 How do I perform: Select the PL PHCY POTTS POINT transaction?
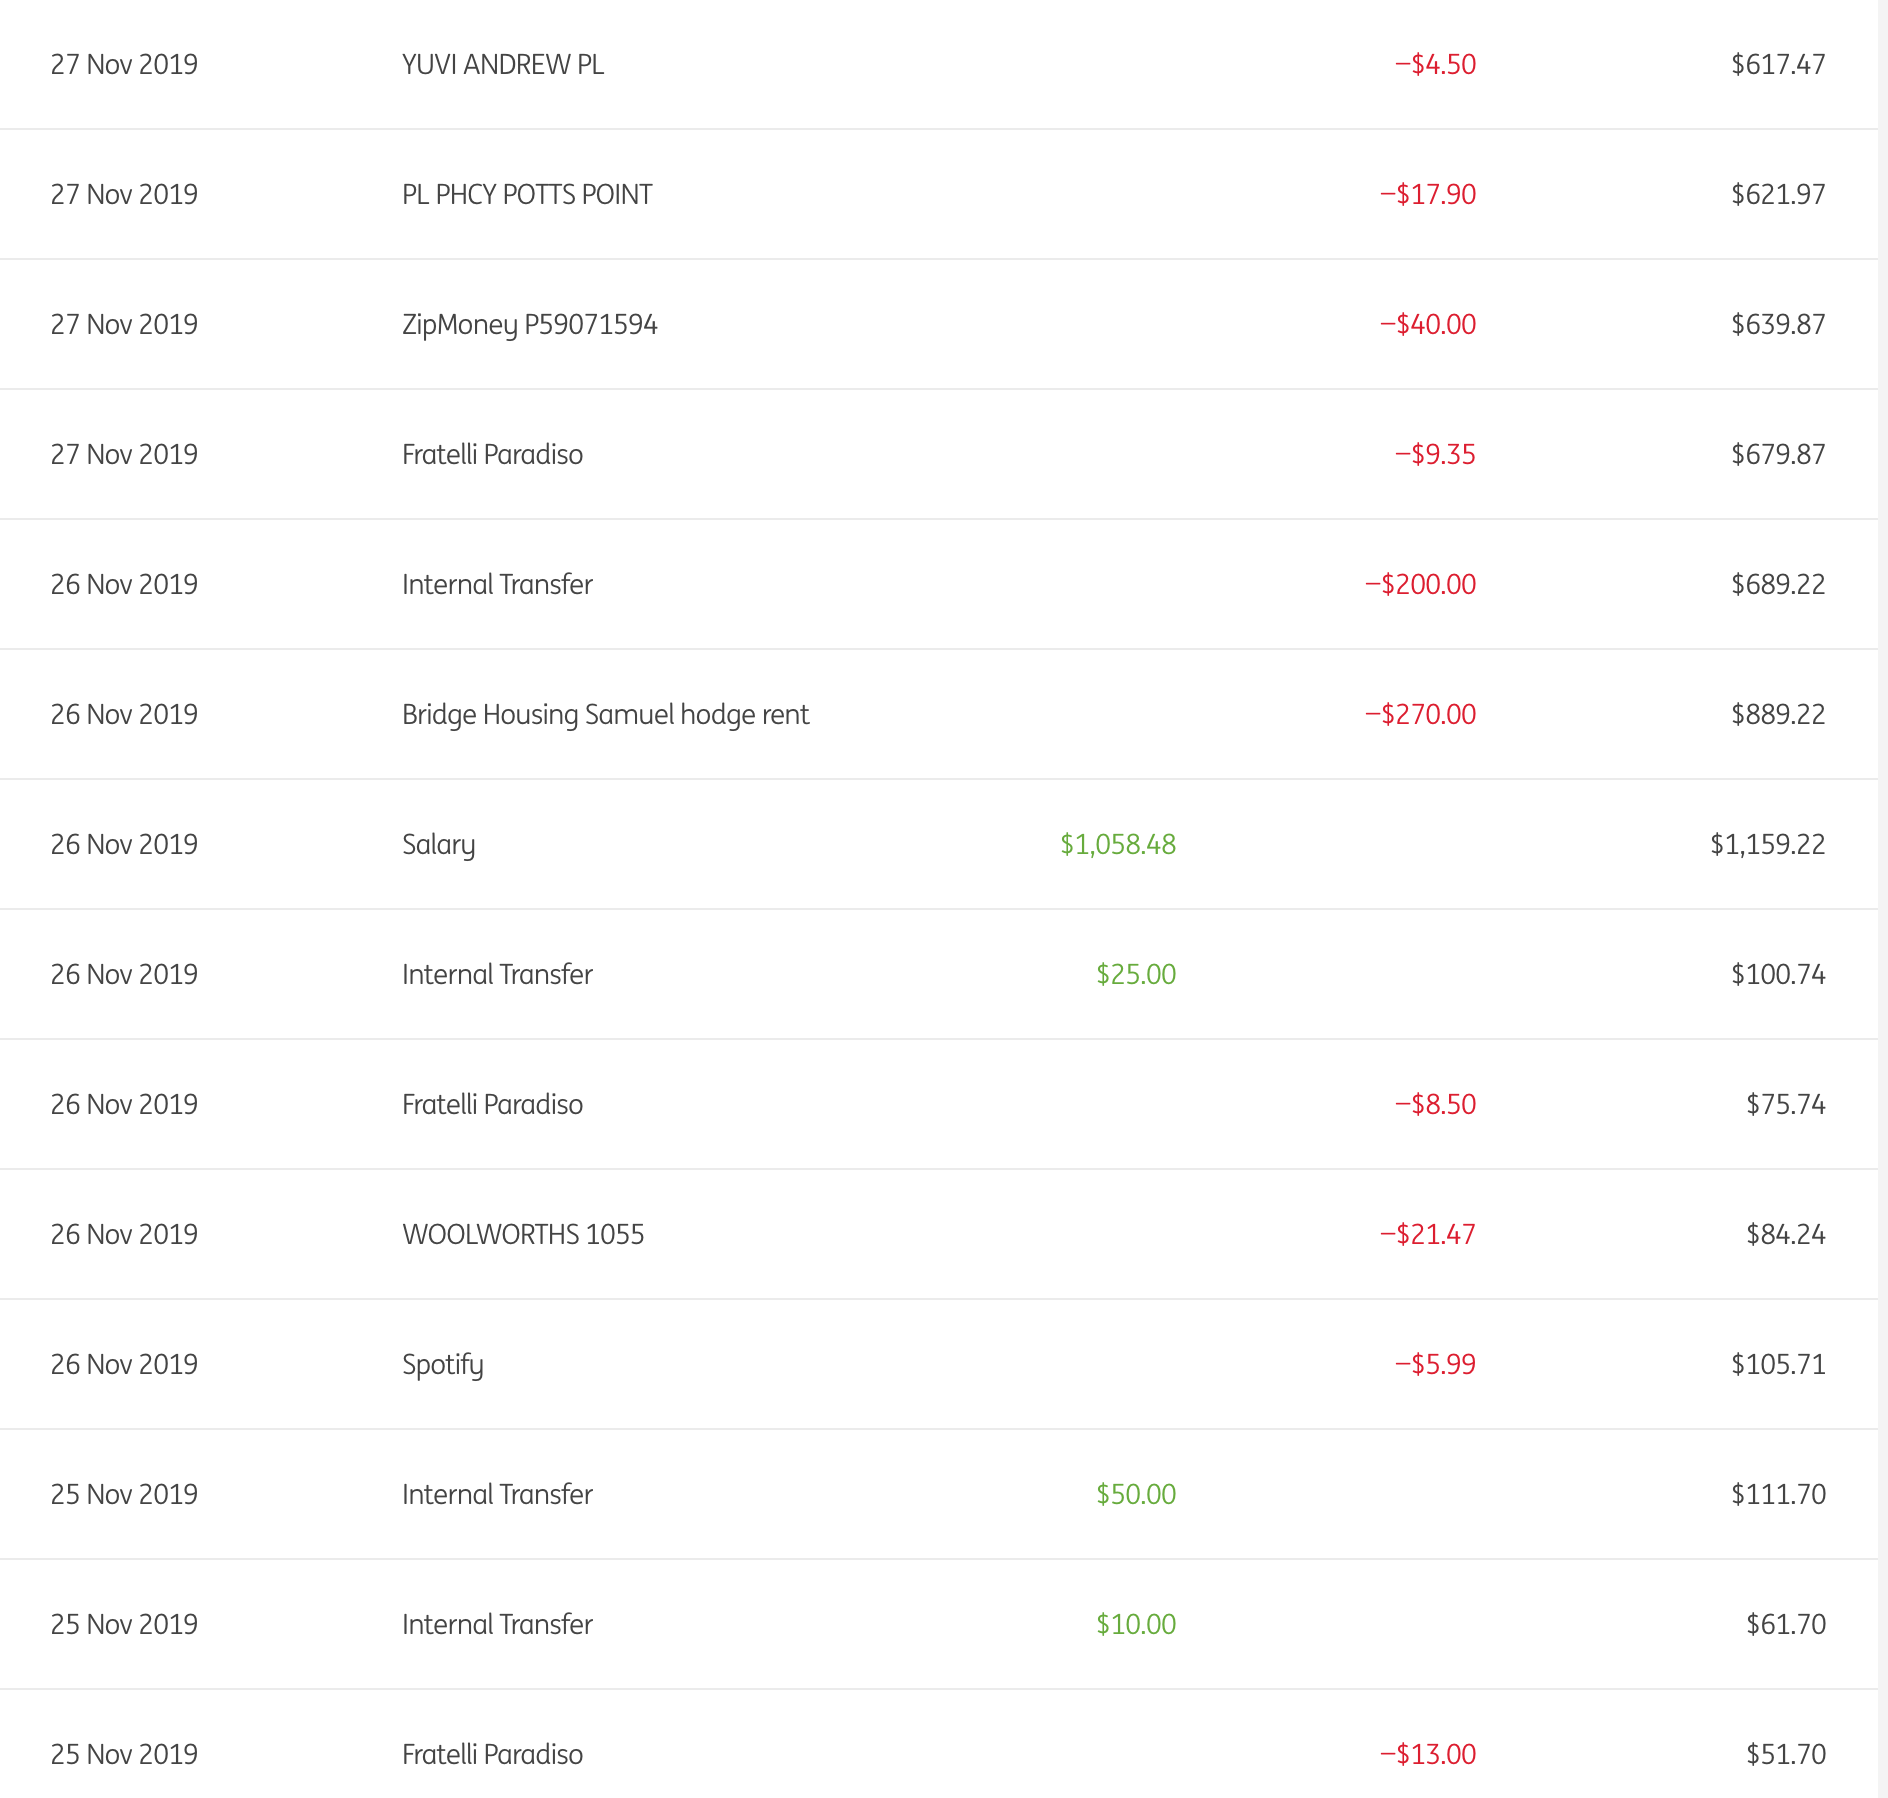(x=526, y=195)
